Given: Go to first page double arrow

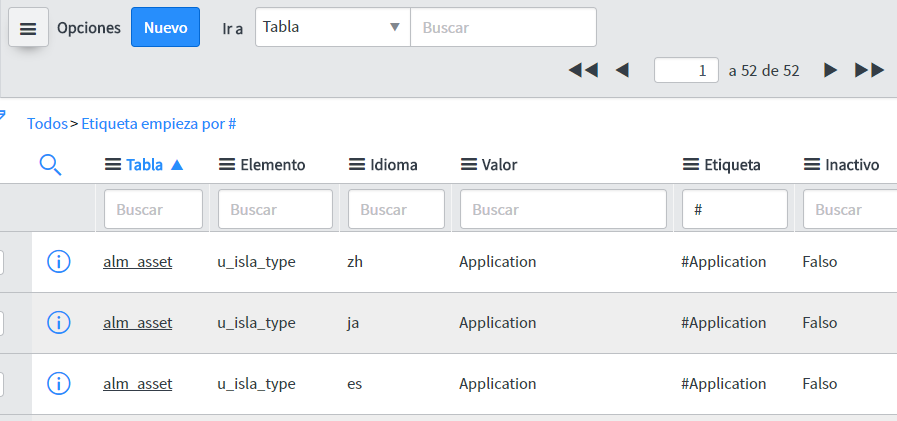Looking at the screenshot, I should click(x=583, y=70).
